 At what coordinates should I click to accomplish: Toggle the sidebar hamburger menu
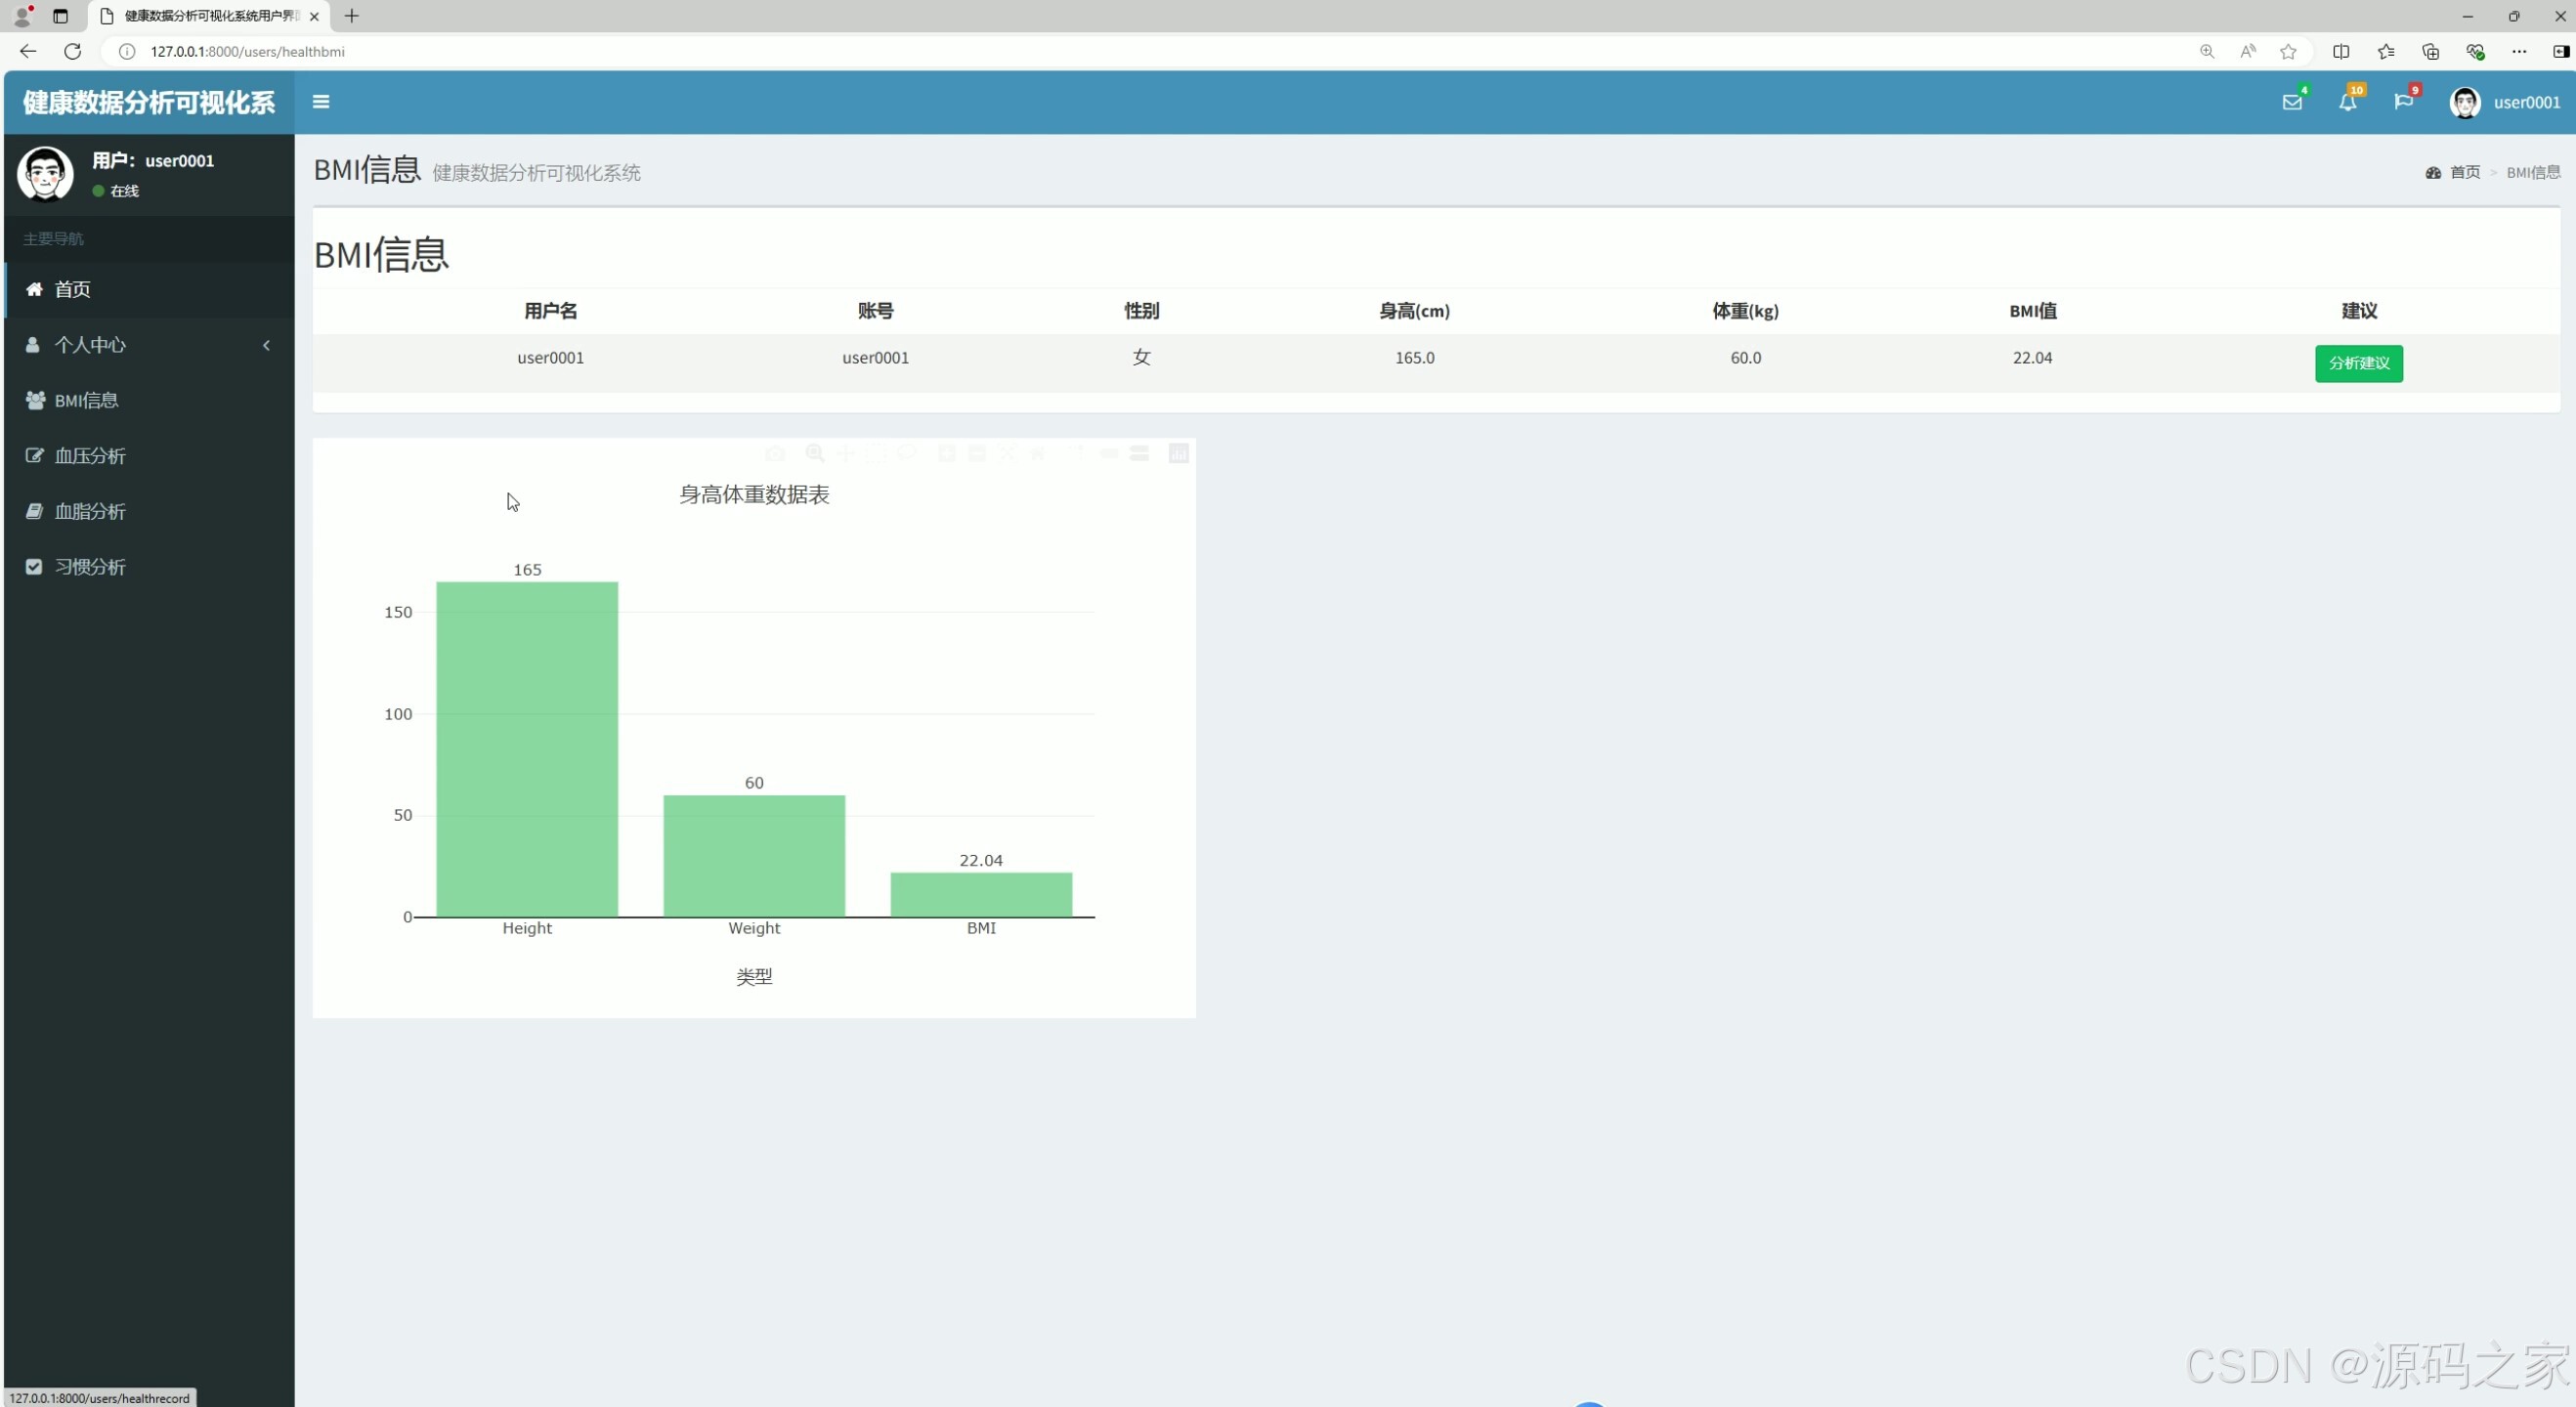(321, 102)
